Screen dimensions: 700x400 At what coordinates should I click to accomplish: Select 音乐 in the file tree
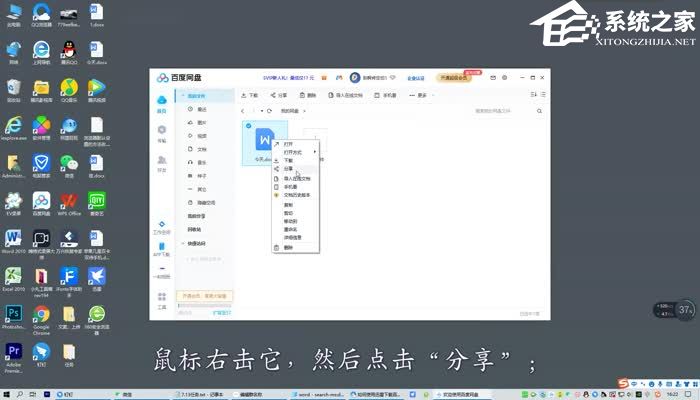204,162
